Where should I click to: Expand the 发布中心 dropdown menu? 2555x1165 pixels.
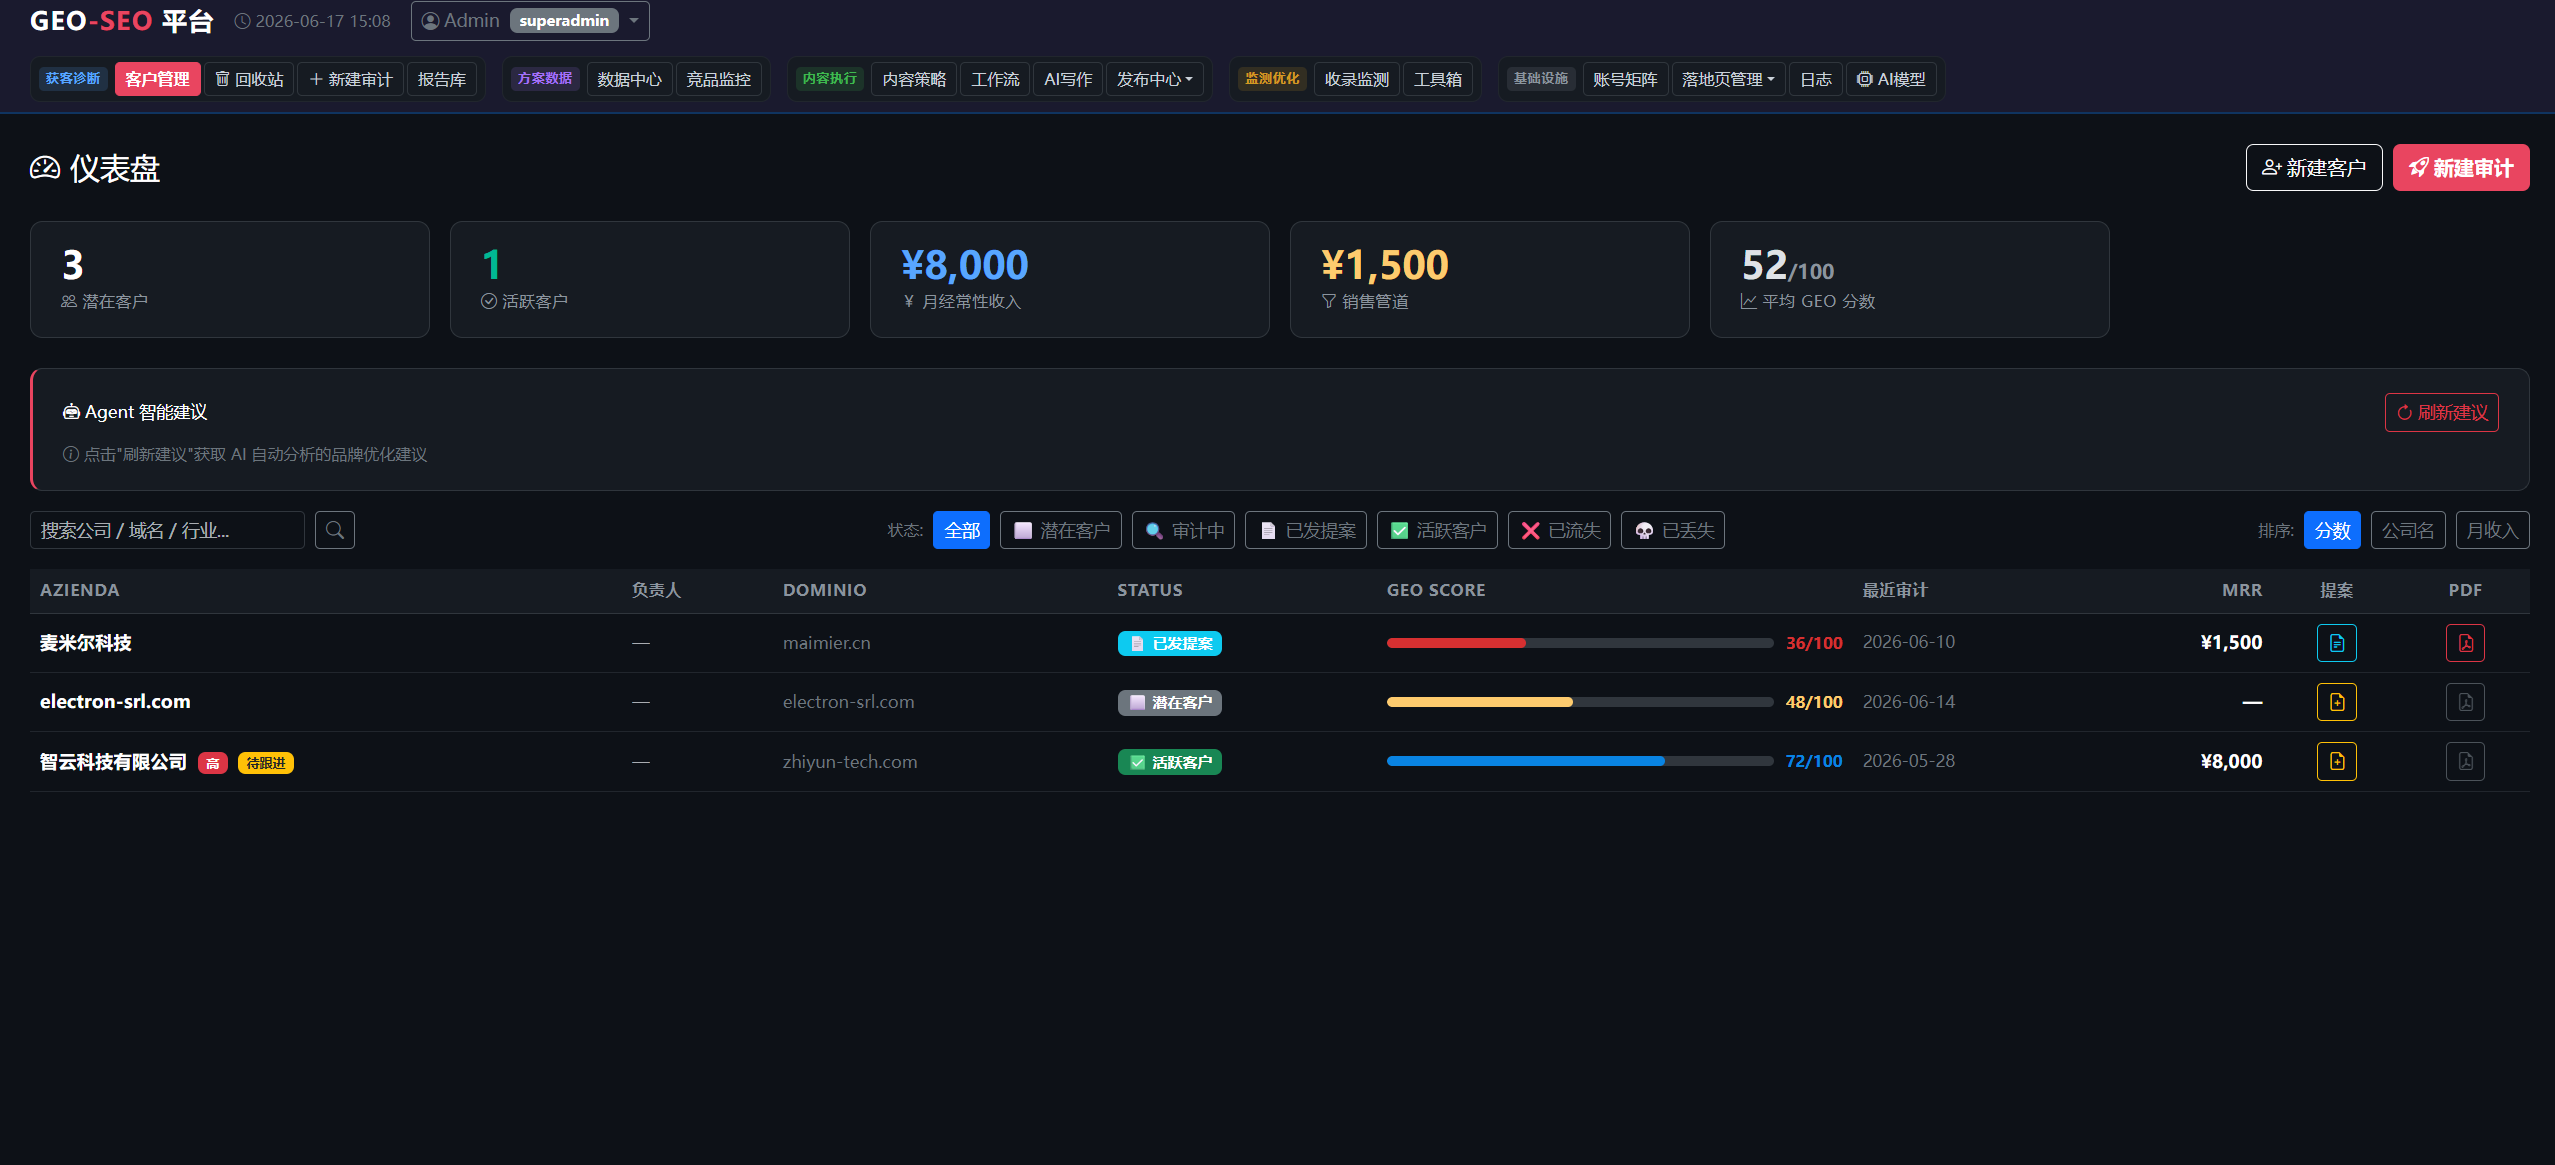click(x=1154, y=79)
